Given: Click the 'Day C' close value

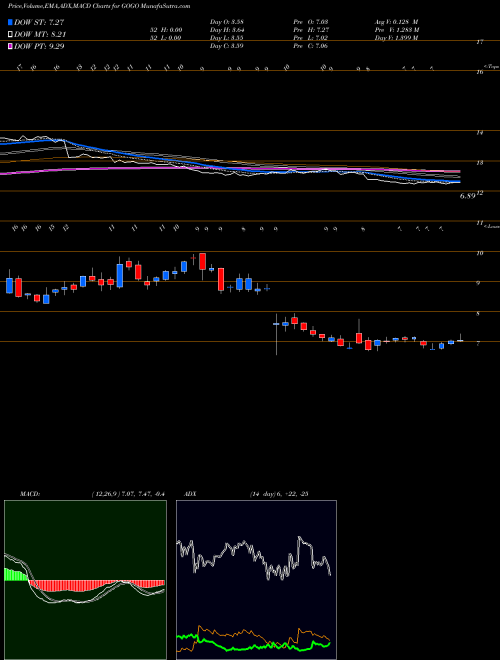Looking at the screenshot, I should (227, 46).
